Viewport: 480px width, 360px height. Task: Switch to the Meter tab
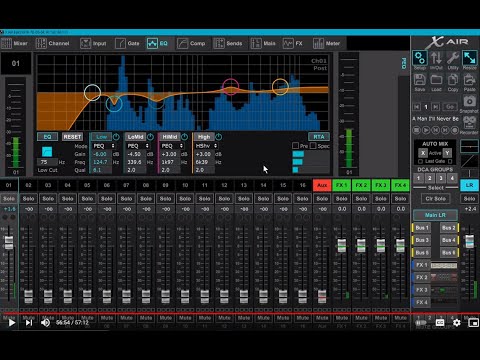[x=326, y=43]
